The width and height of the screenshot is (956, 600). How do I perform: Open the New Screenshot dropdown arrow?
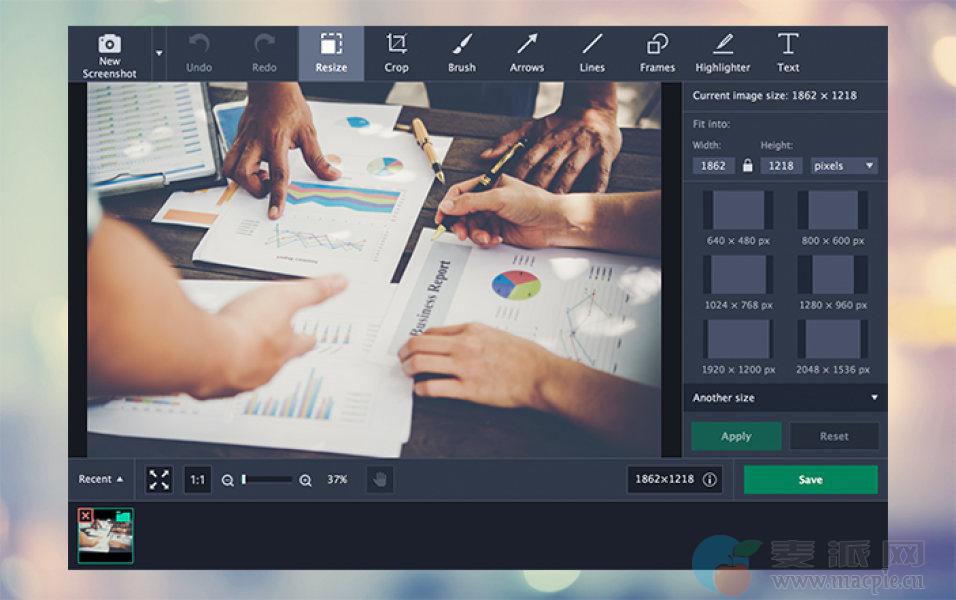click(x=158, y=53)
